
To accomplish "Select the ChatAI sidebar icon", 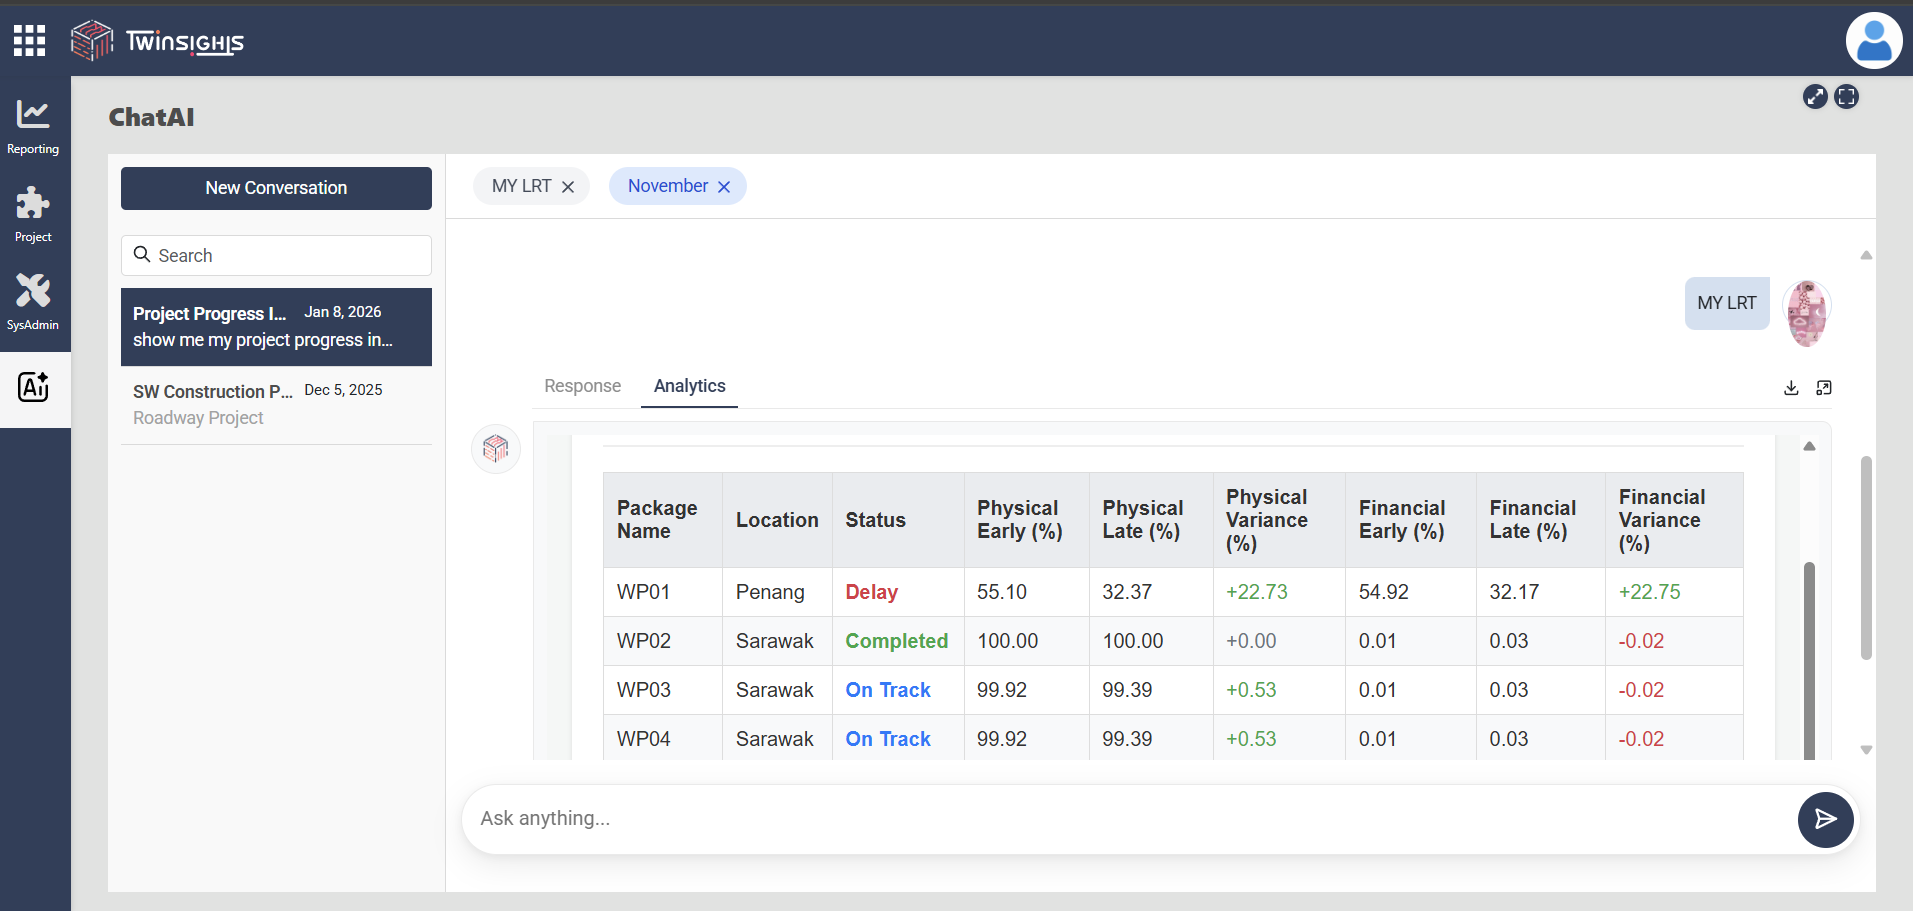I will point(33,388).
